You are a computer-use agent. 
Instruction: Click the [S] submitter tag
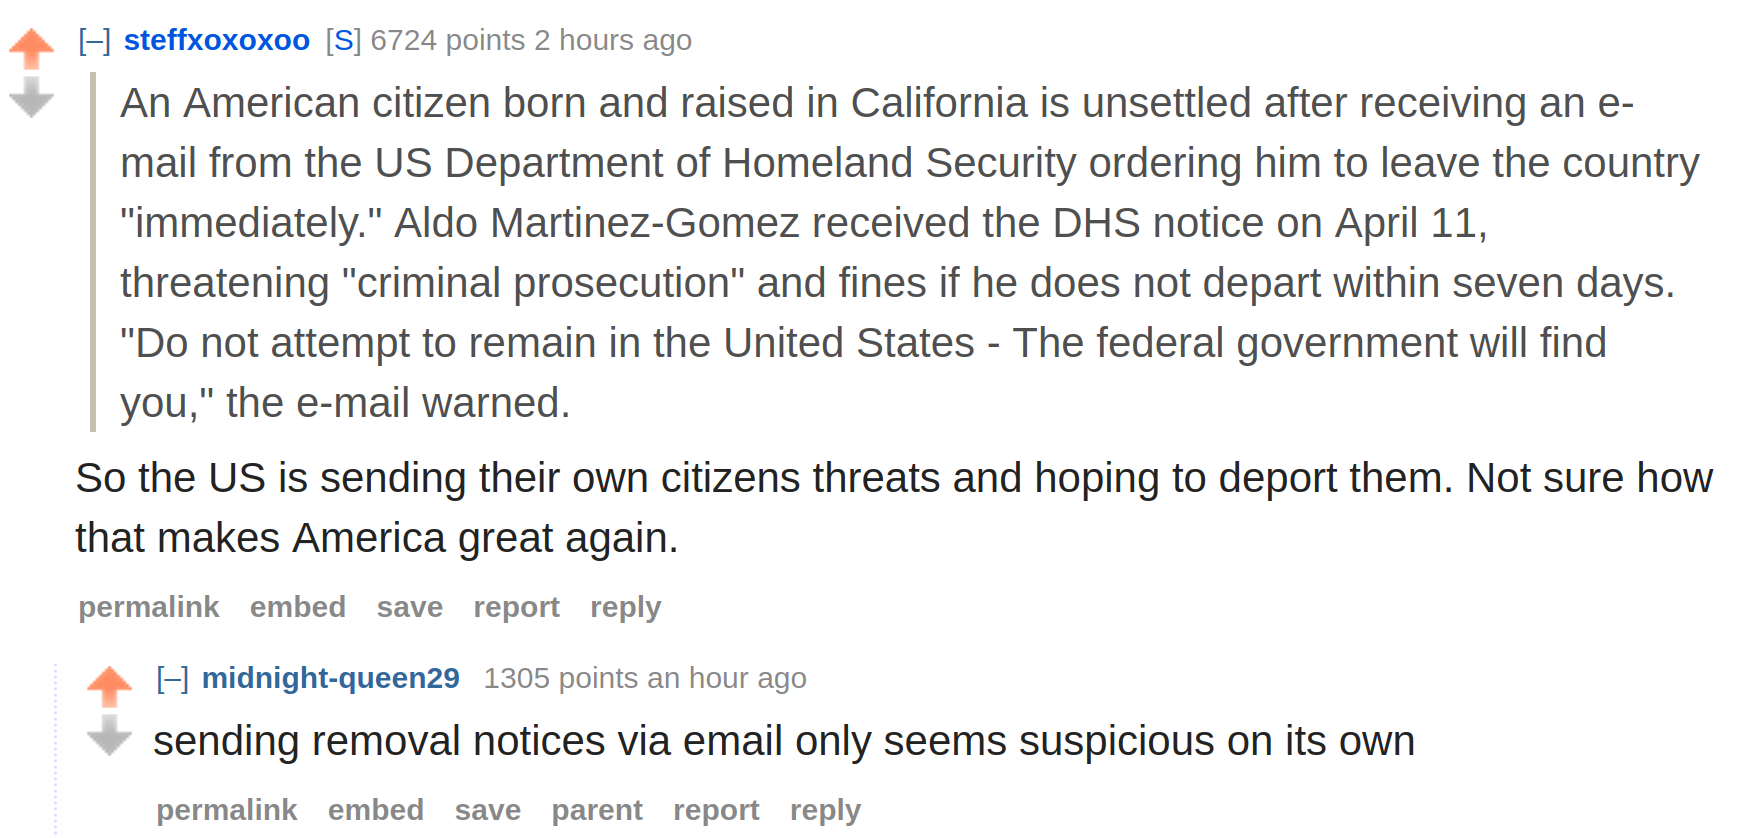[343, 40]
